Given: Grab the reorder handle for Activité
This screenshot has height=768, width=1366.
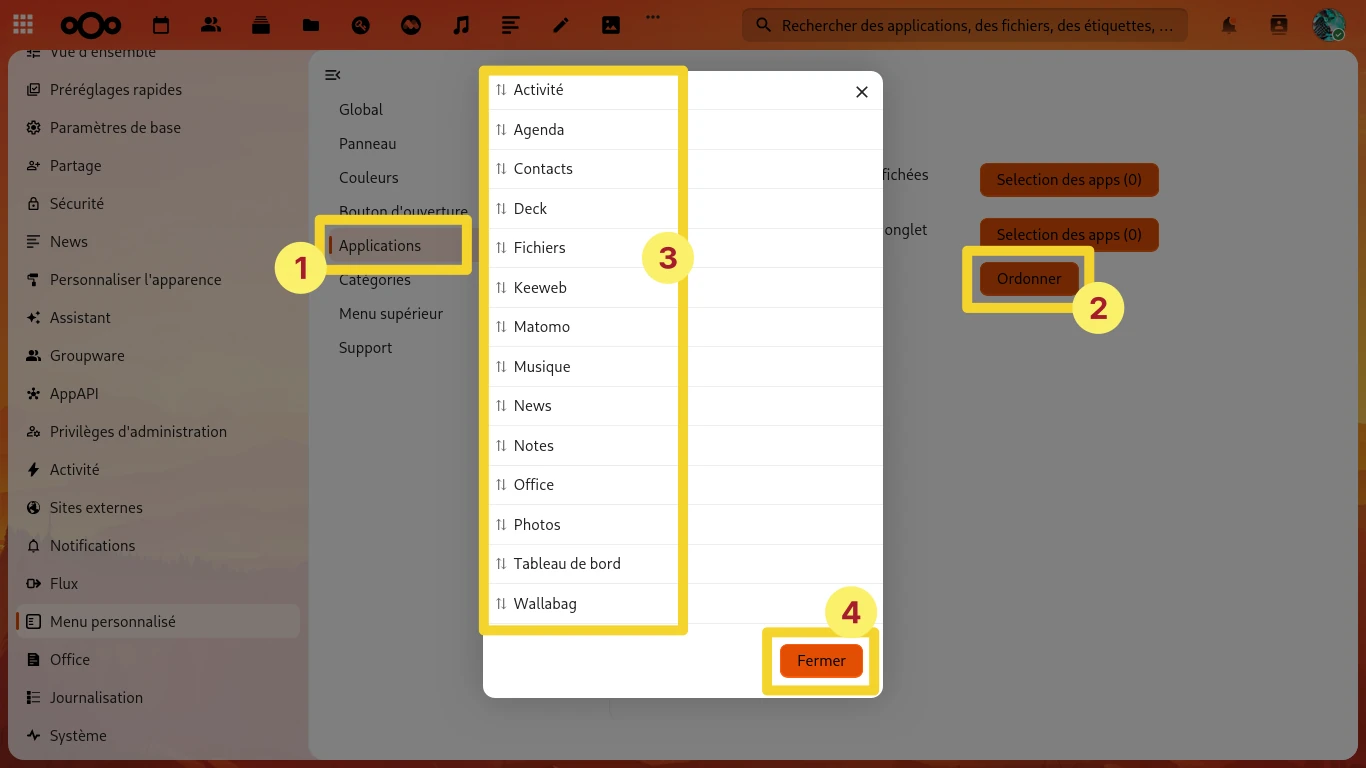Looking at the screenshot, I should pos(502,90).
